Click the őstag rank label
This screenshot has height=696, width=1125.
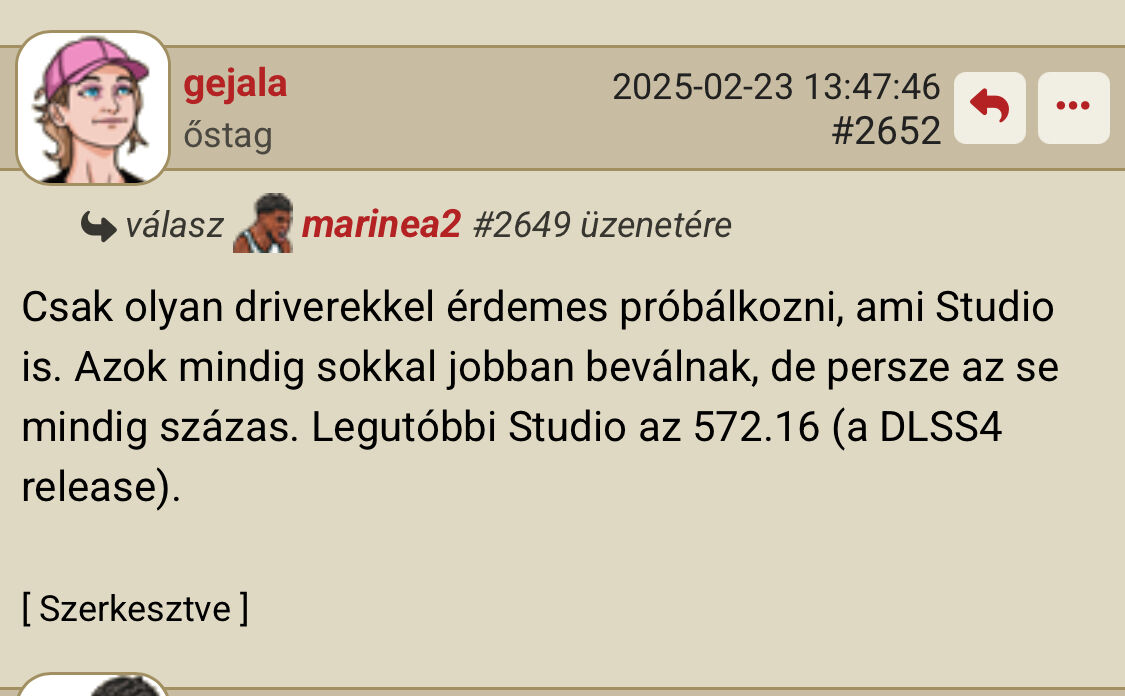227,135
